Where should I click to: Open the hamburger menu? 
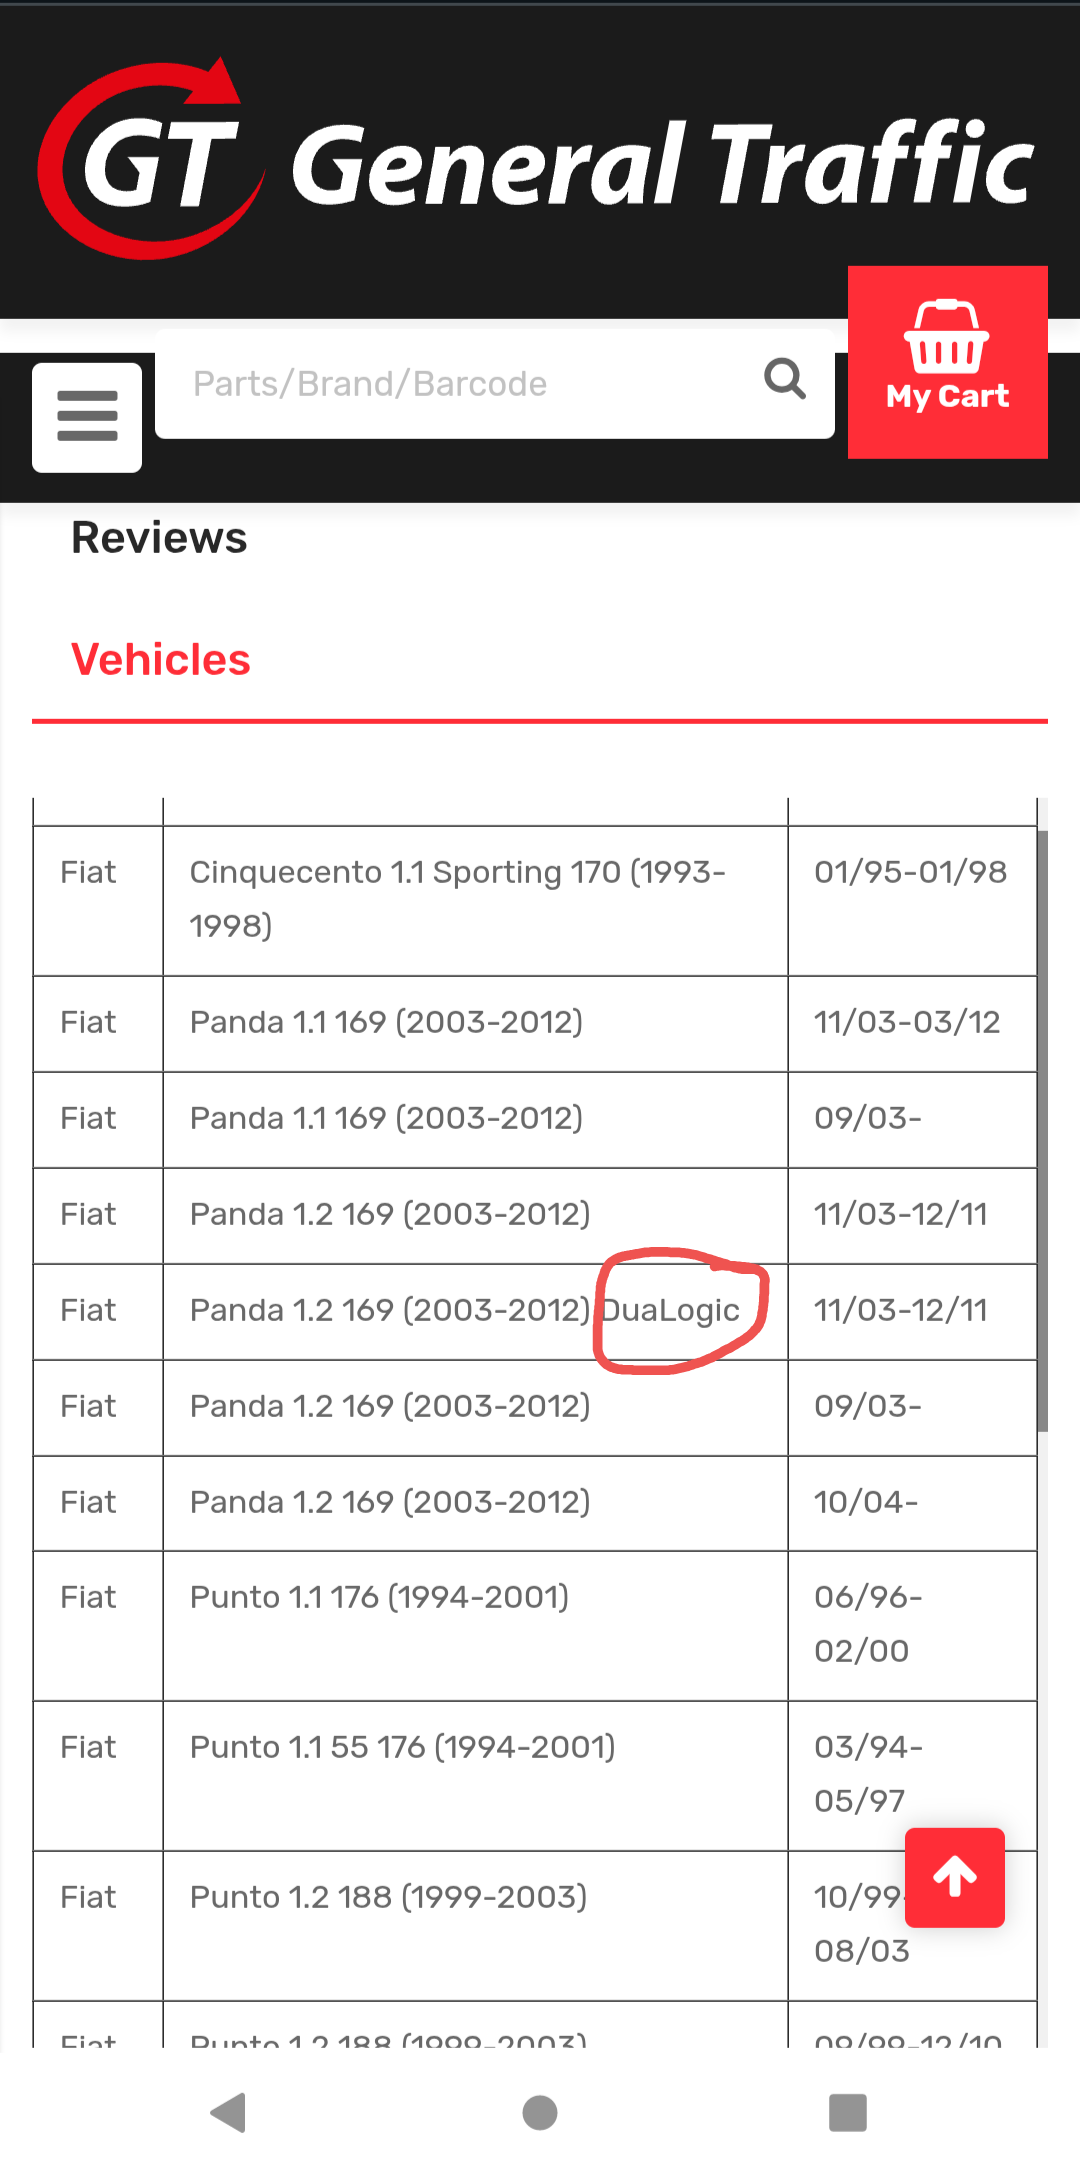tap(87, 417)
